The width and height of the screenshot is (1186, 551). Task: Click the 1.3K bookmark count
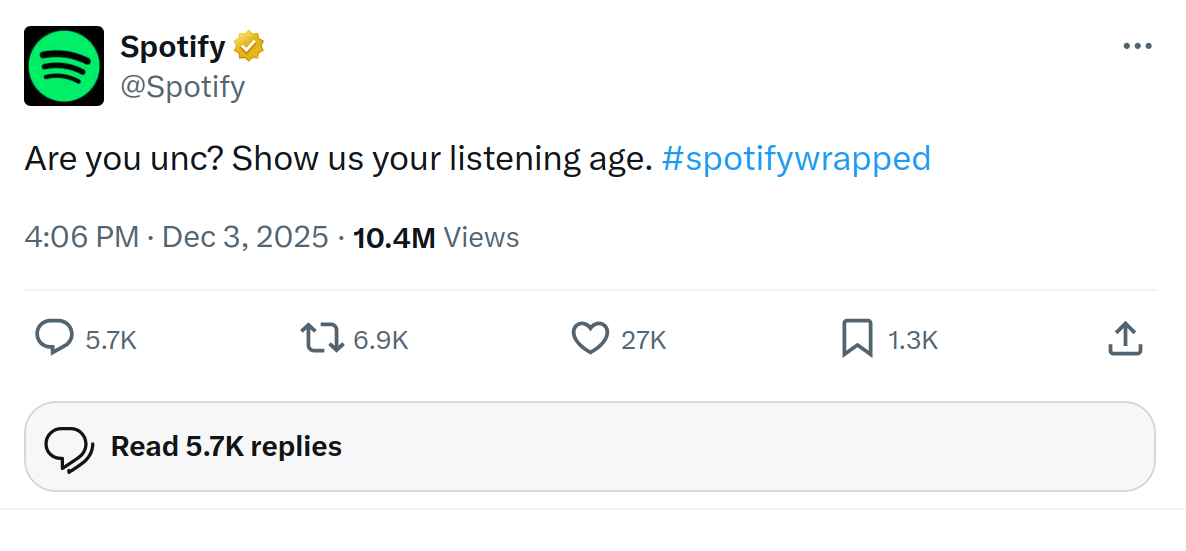click(x=913, y=340)
